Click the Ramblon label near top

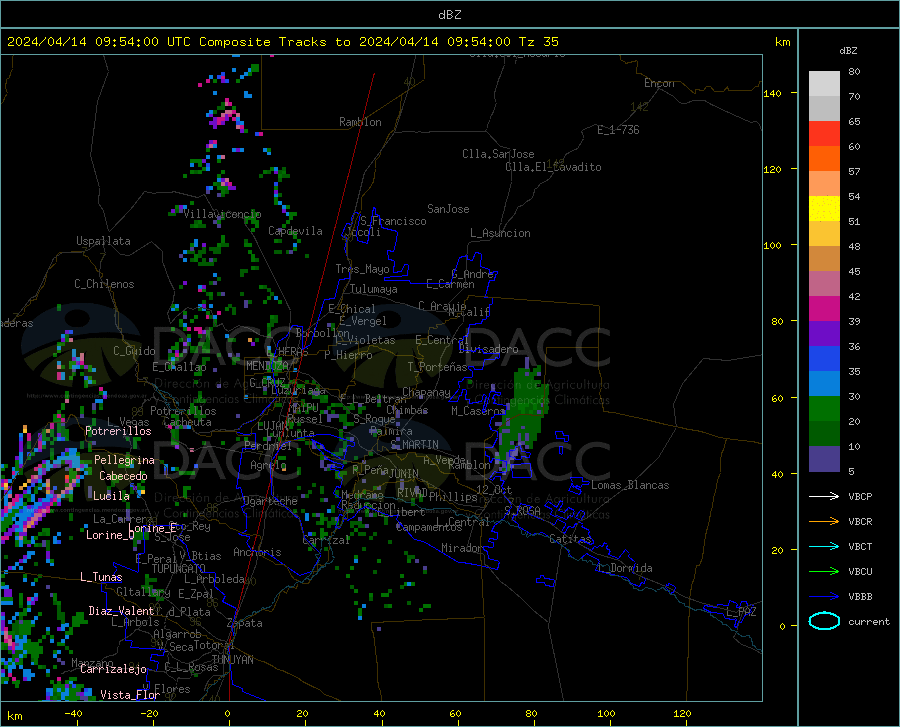click(x=360, y=122)
